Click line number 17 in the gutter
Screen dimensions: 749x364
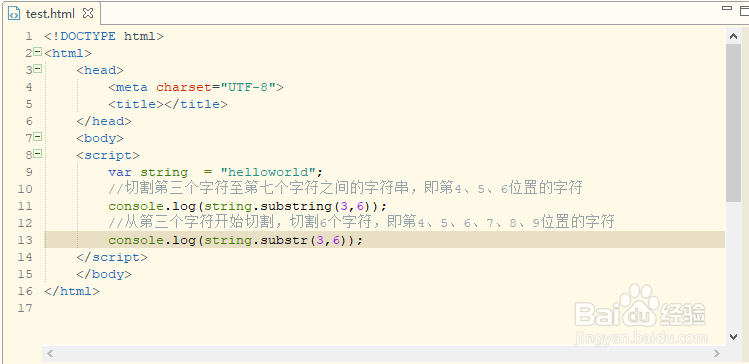pos(25,309)
